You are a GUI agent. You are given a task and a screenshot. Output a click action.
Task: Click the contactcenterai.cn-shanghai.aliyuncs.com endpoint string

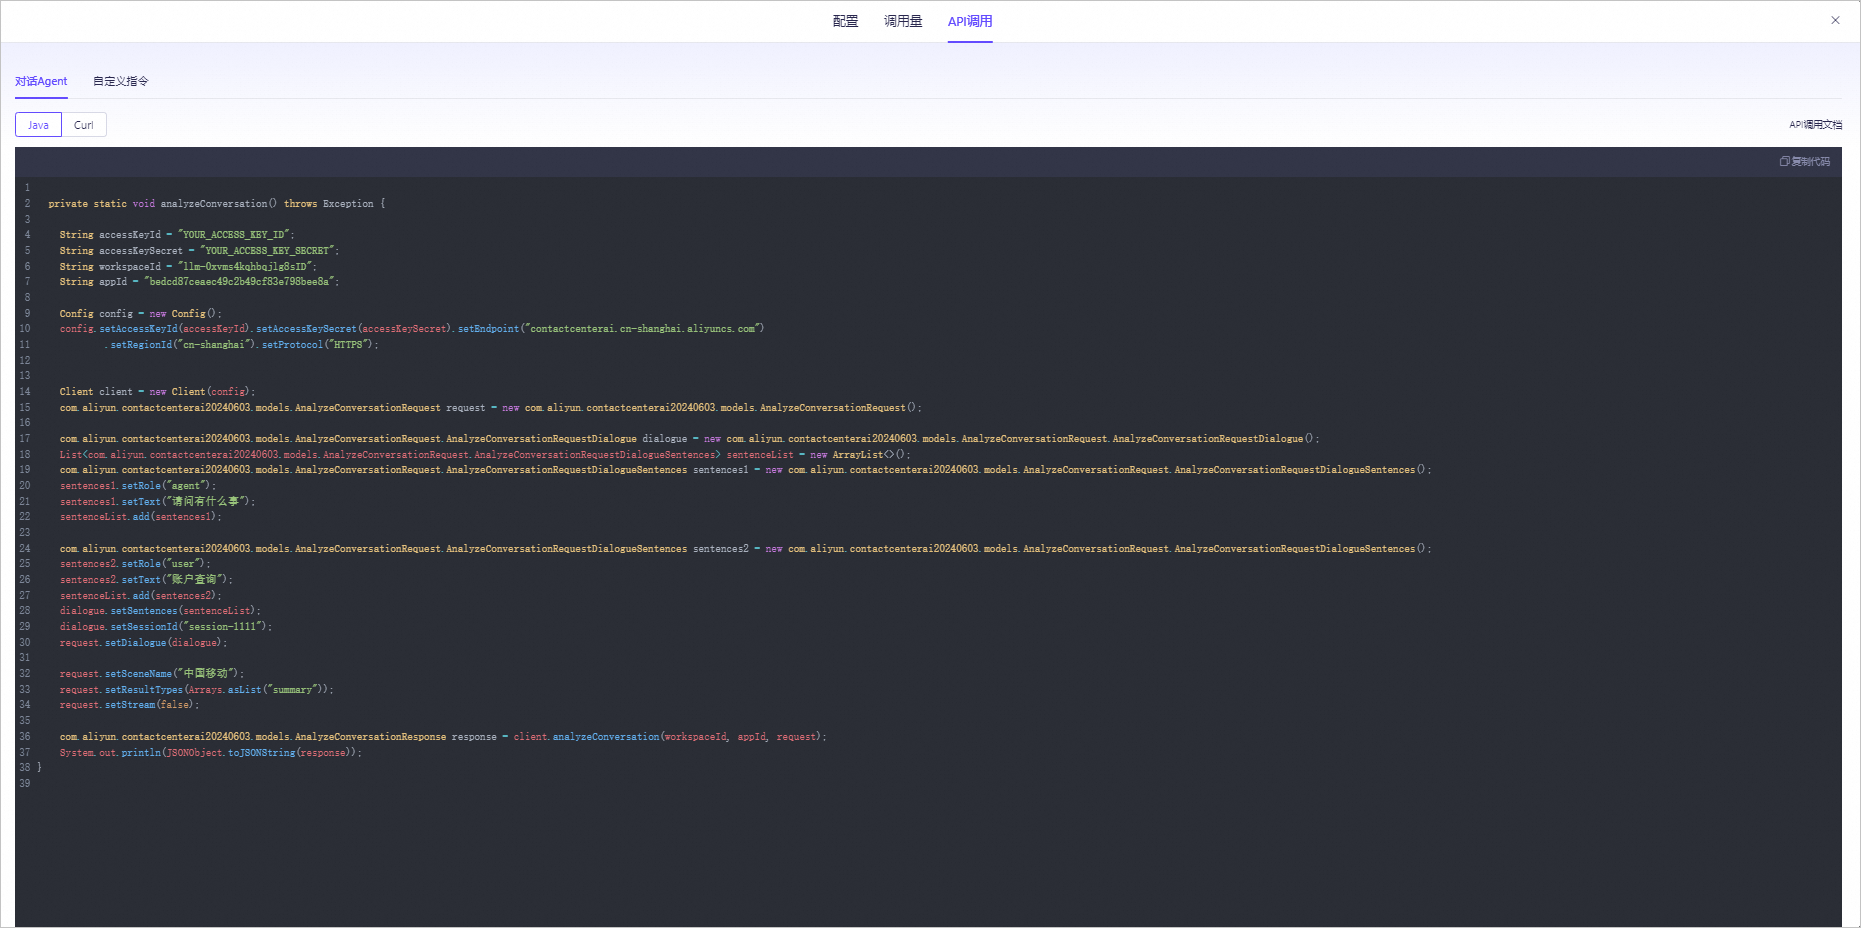click(643, 329)
